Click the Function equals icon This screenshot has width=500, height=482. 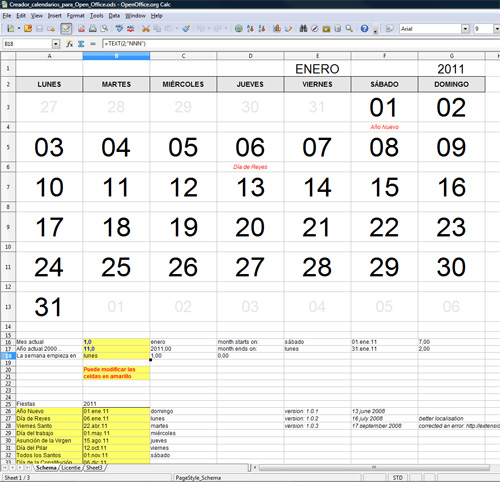pyautogui.click(x=93, y=44)
